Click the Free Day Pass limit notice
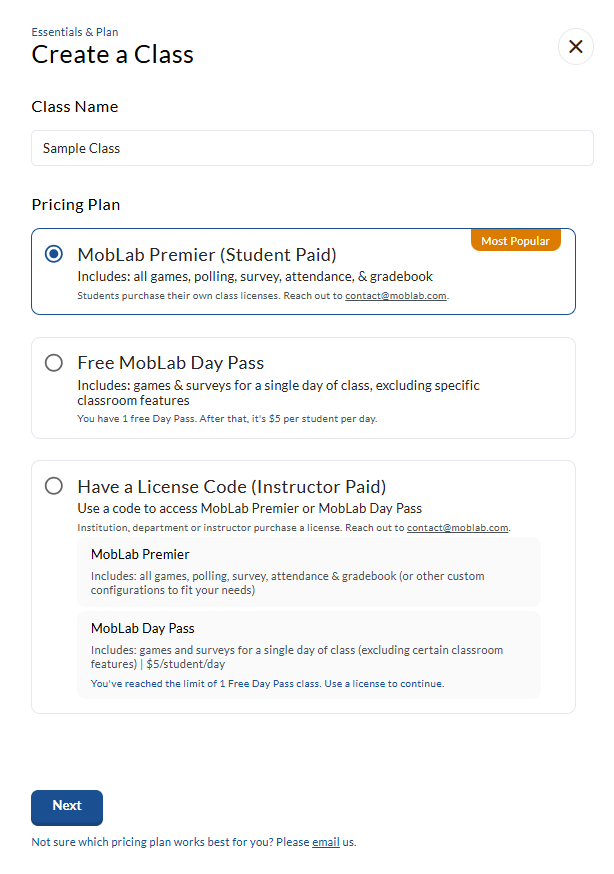 point(267,684)
